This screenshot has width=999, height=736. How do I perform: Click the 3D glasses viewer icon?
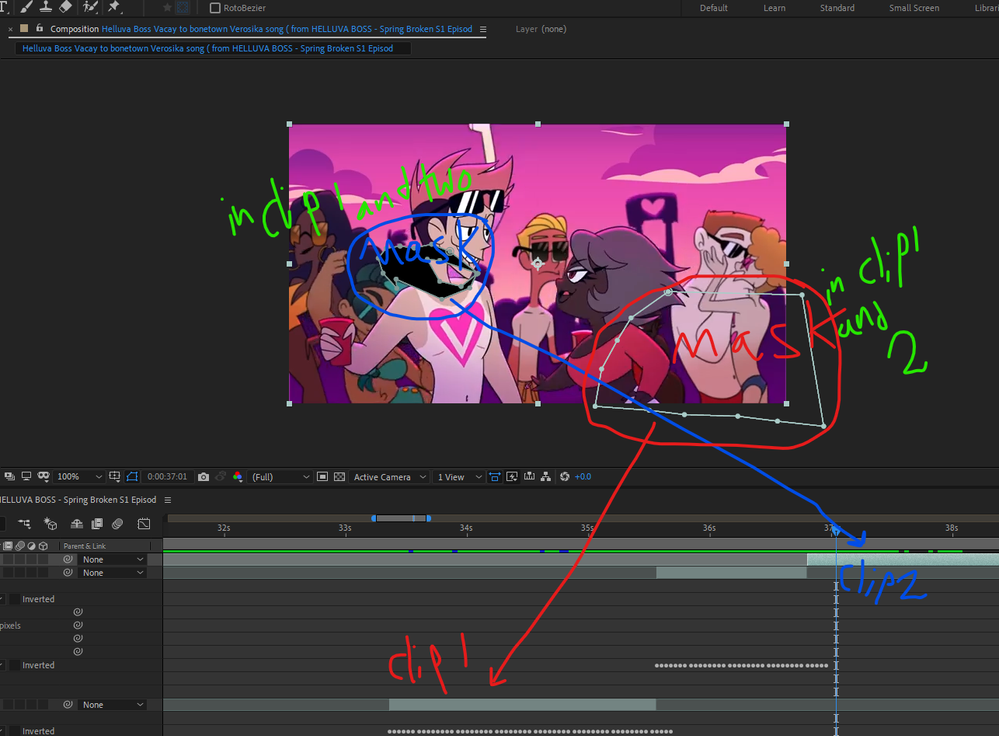[43, 477]
